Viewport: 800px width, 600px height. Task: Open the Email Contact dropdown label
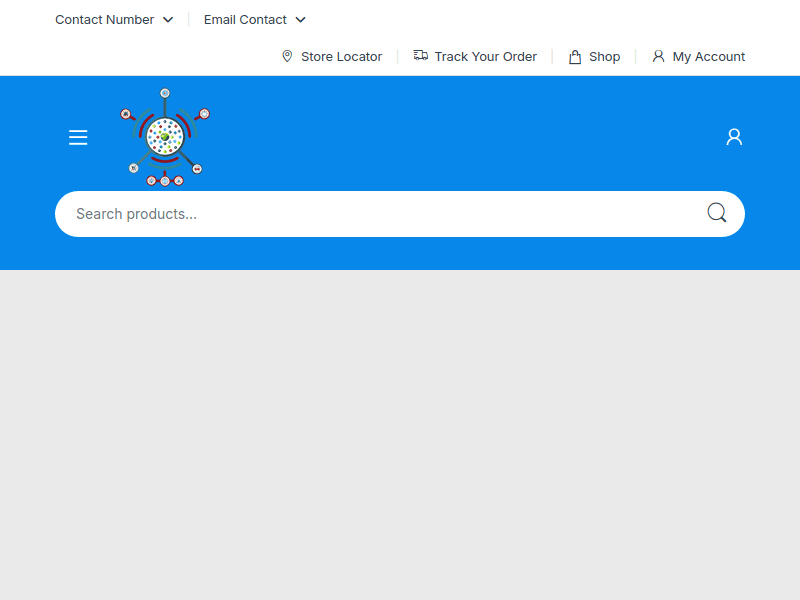point(245,20)
